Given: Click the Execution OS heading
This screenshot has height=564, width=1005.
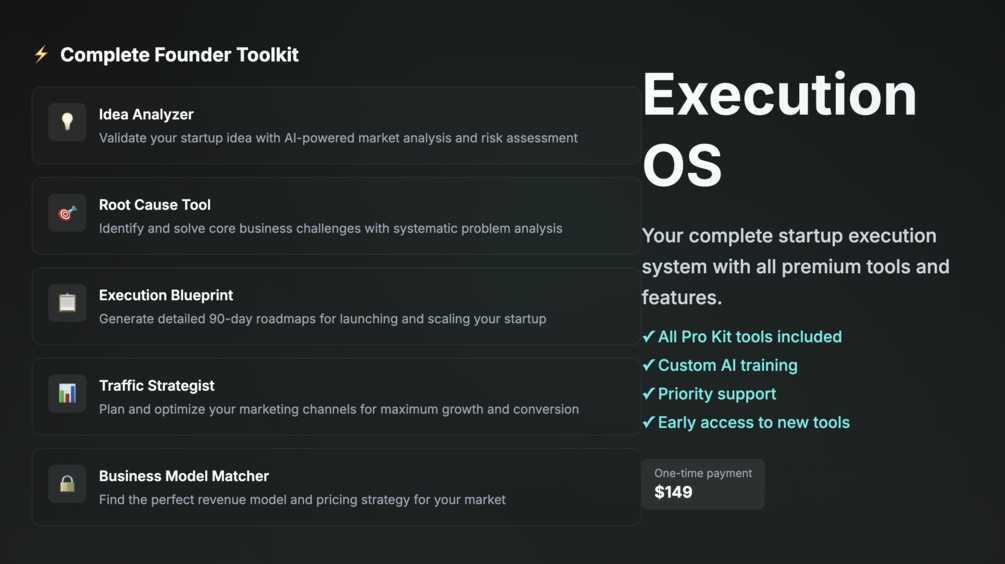Looking at the screenshot, I should (779, 129).
